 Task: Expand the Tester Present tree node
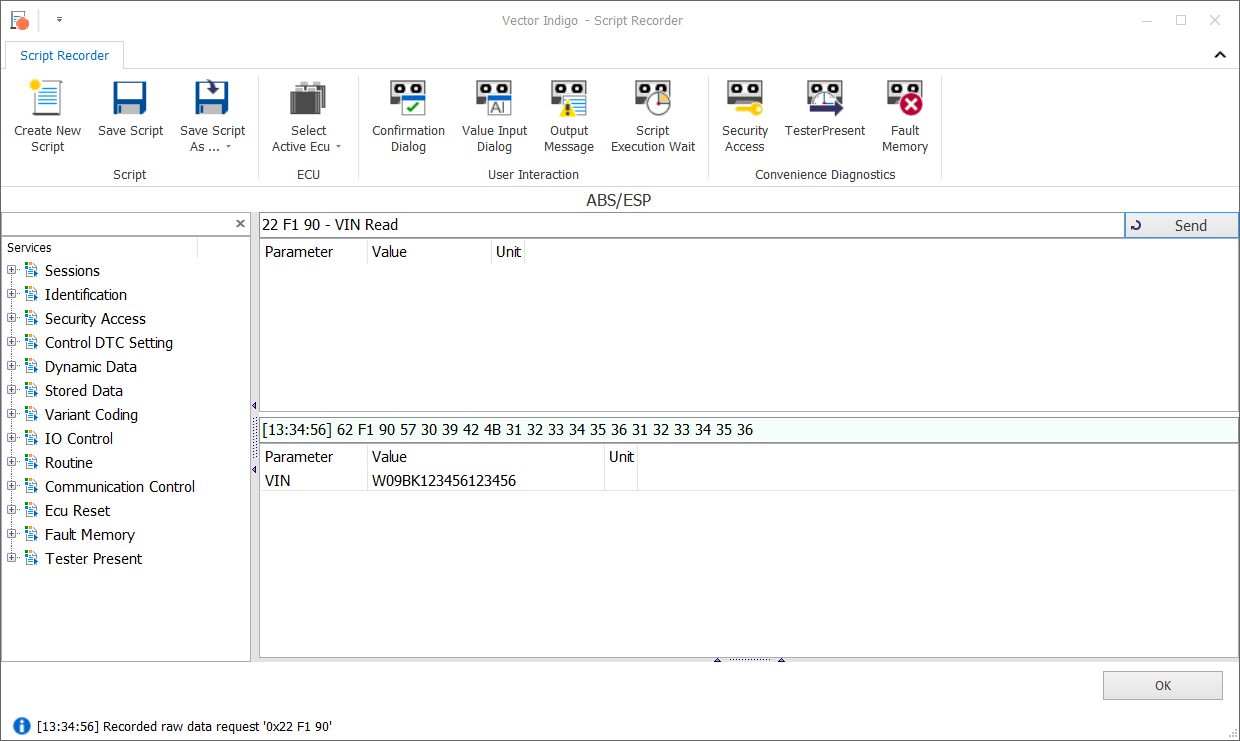[x=12, y=558]
